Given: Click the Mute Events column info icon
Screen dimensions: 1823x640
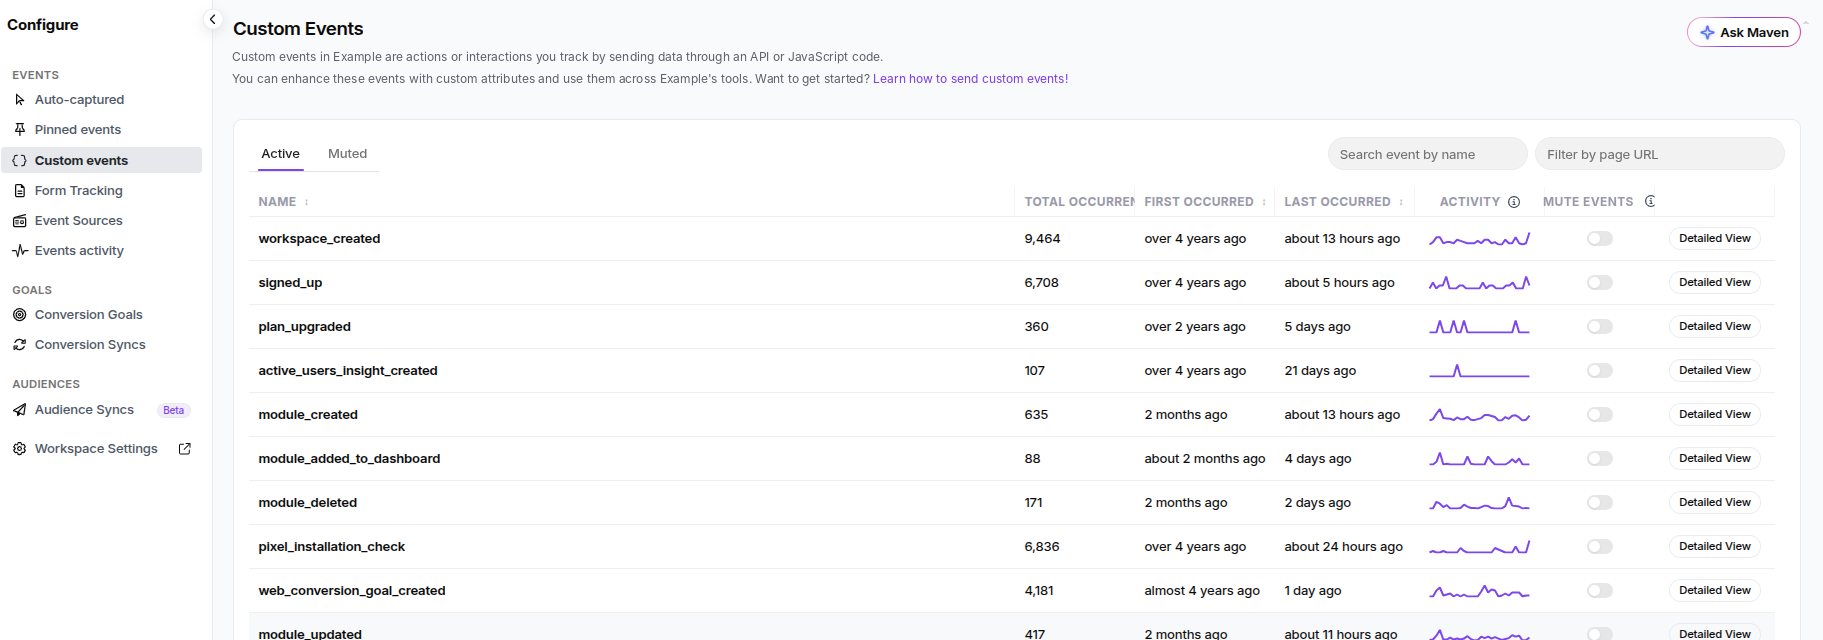Looking at the screenshot, I should click(x=1649, y=202).
